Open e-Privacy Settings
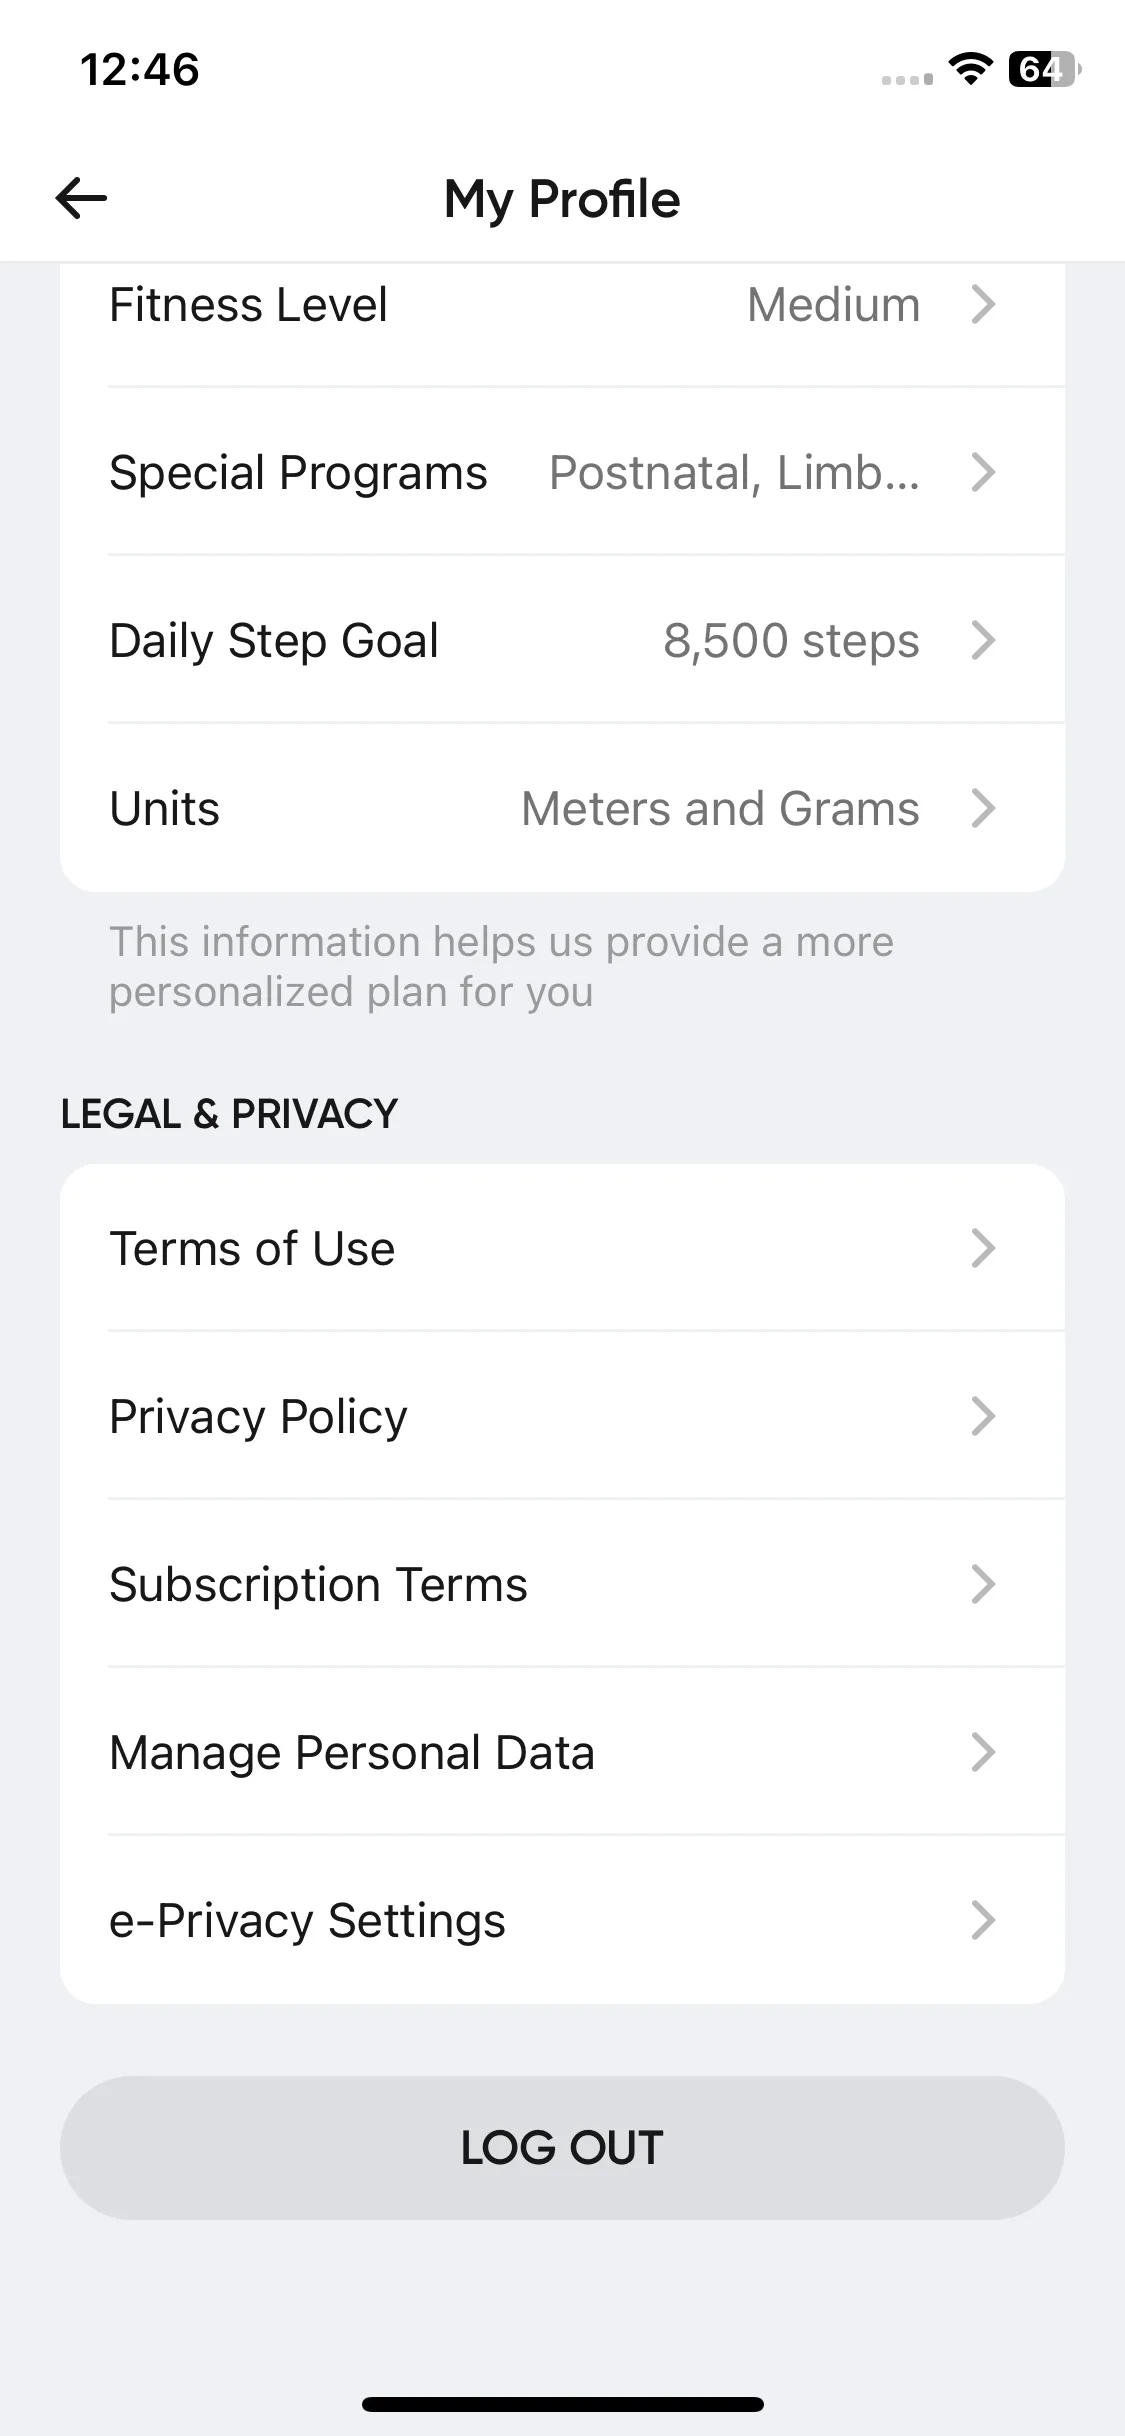This screenshot has width=1125, height=2436. click(562, 1920)
